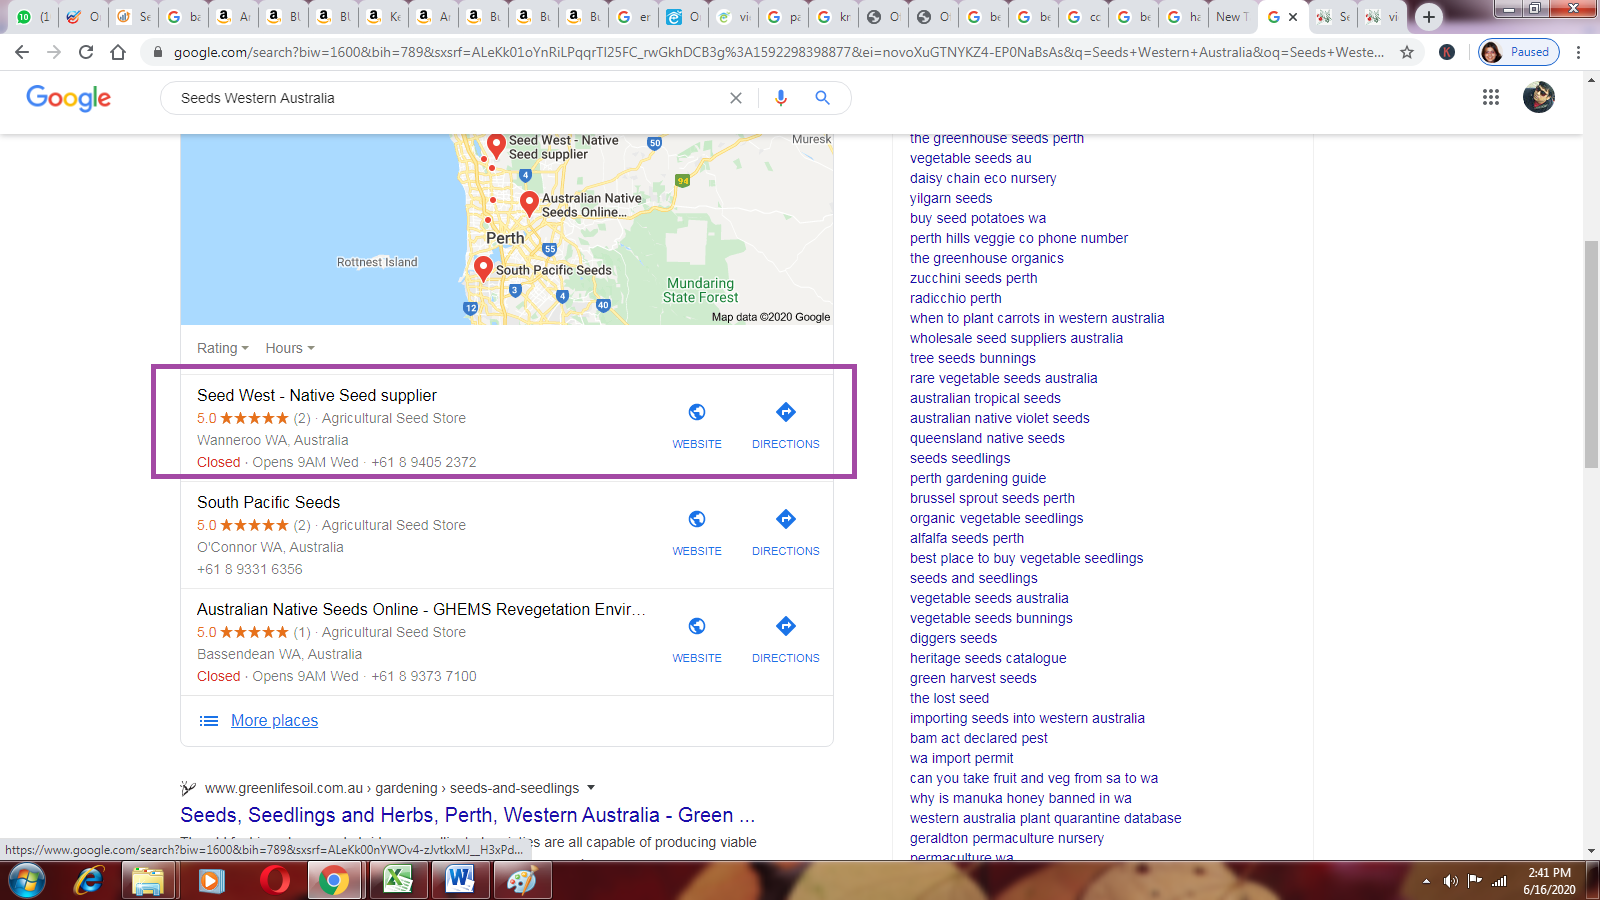The image size is (1600, 900).
Task: Clear the search box text
Action: coord(736,98)
